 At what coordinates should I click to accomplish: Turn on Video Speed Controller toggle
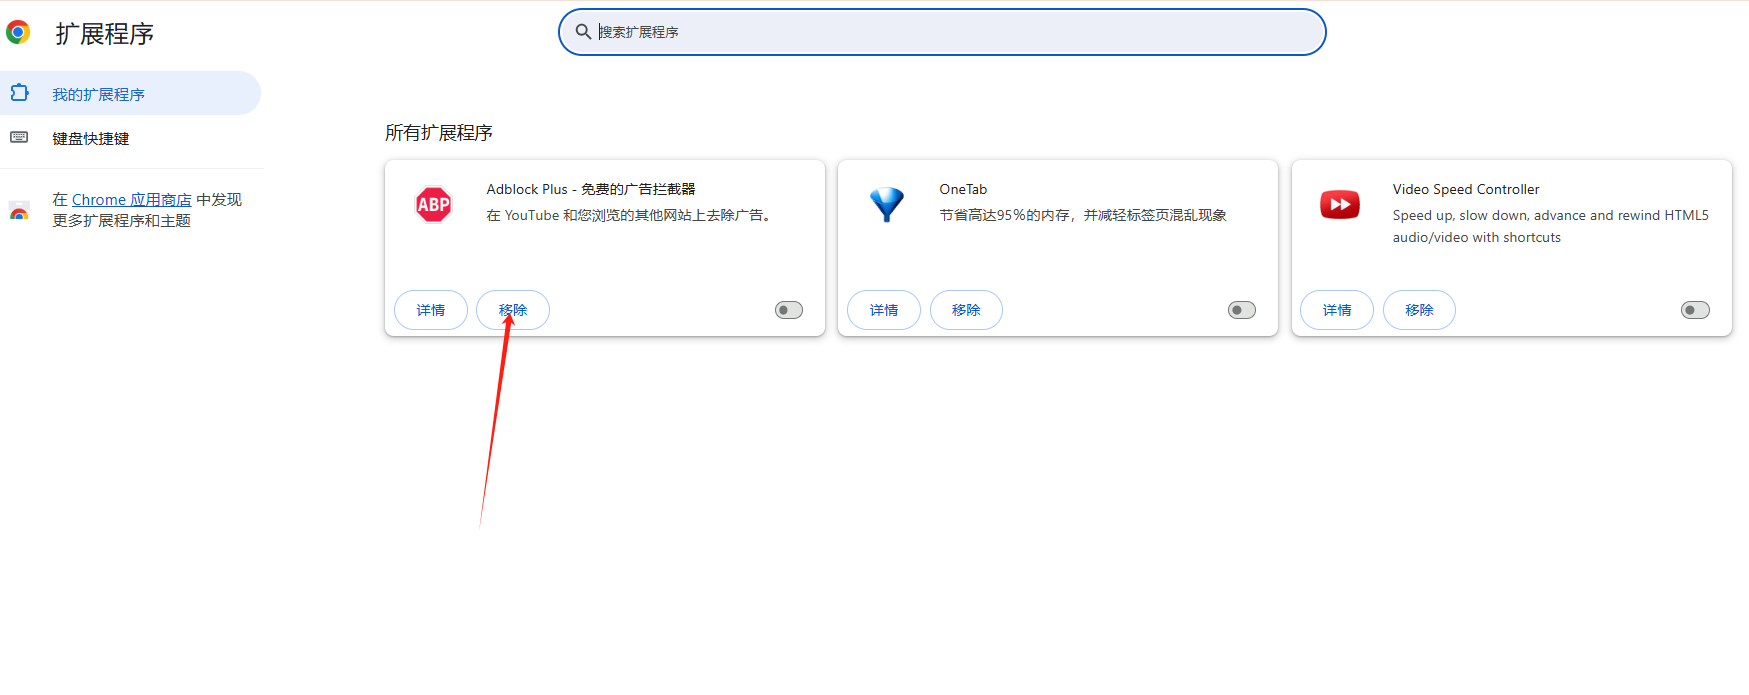pos(1695,310)
